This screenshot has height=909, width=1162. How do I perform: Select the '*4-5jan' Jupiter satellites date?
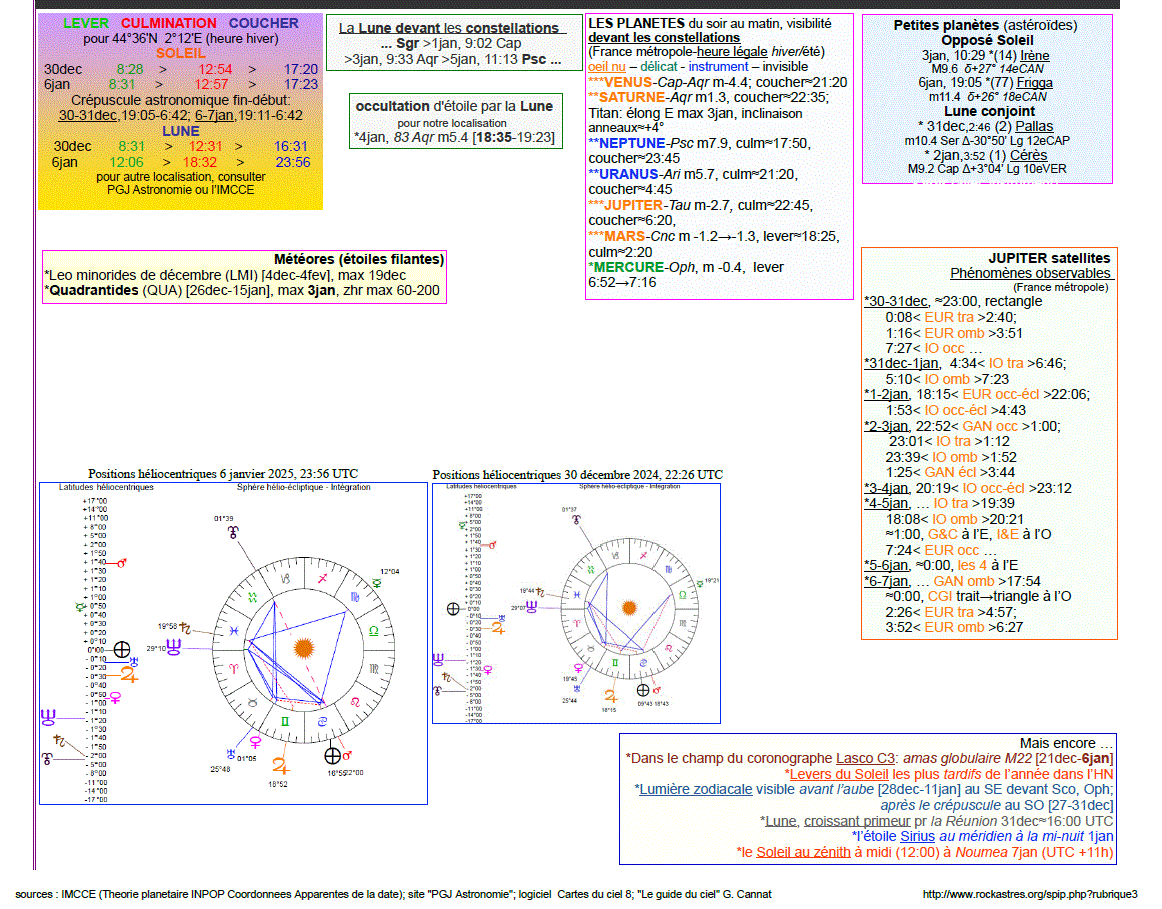pyautogui.click(x=886, y=504)
